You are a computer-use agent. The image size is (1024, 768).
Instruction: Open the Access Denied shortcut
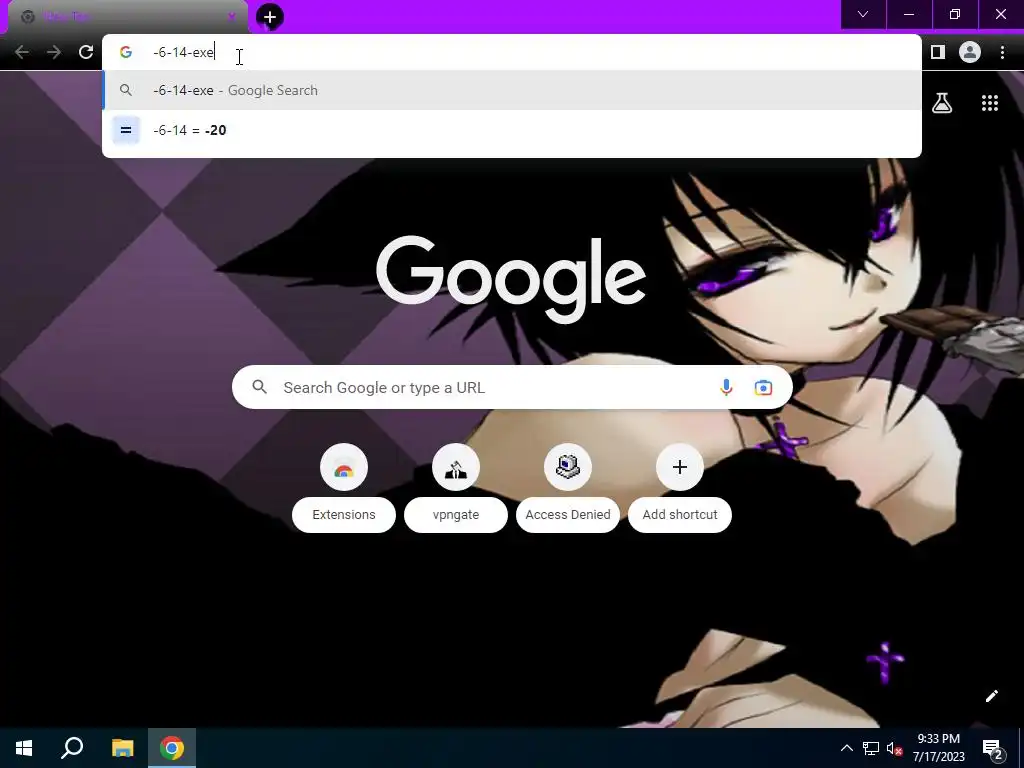click(x=568, y=488)
